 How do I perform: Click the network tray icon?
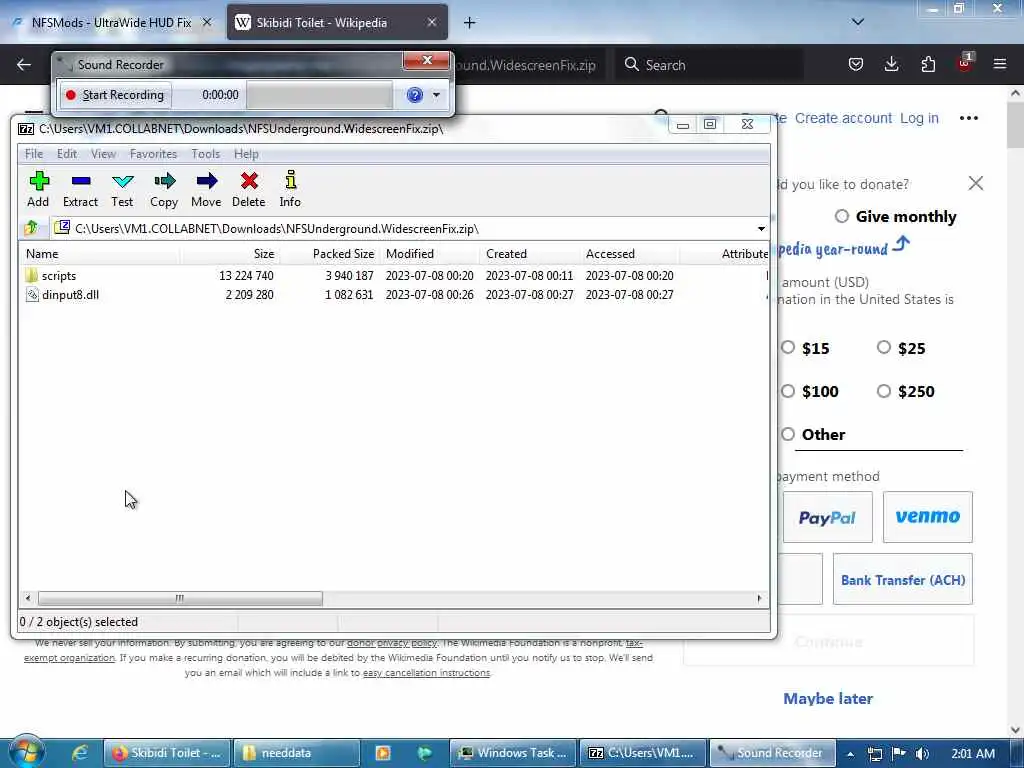(x=874, y=754)
